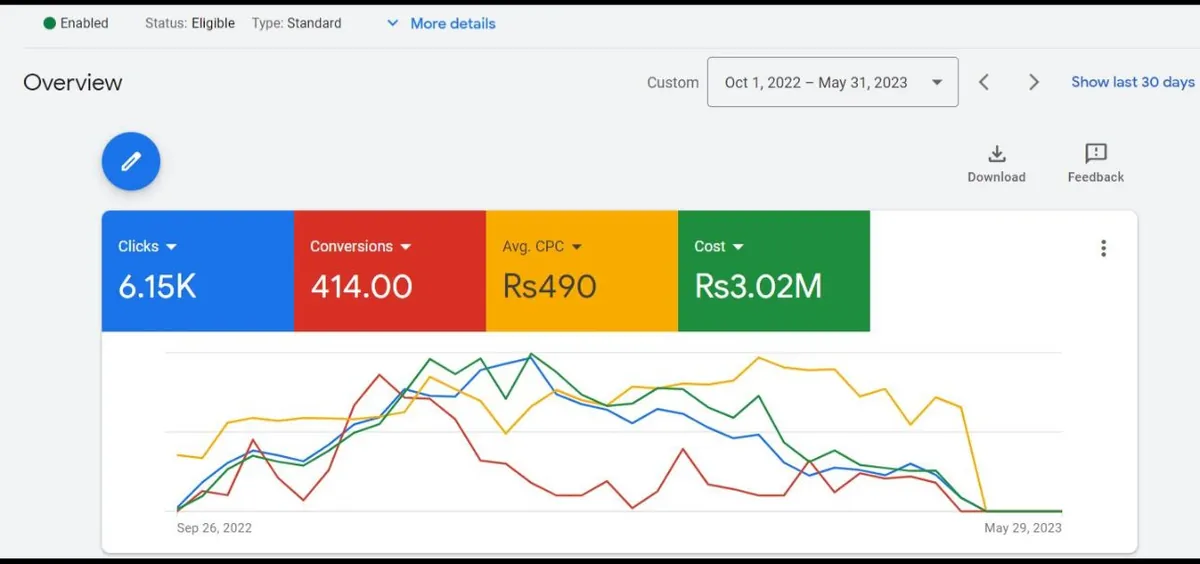This screenshot has height=564, width=1200.
Task: Change the Conversions metric dropdown
Action: (361, 246)
